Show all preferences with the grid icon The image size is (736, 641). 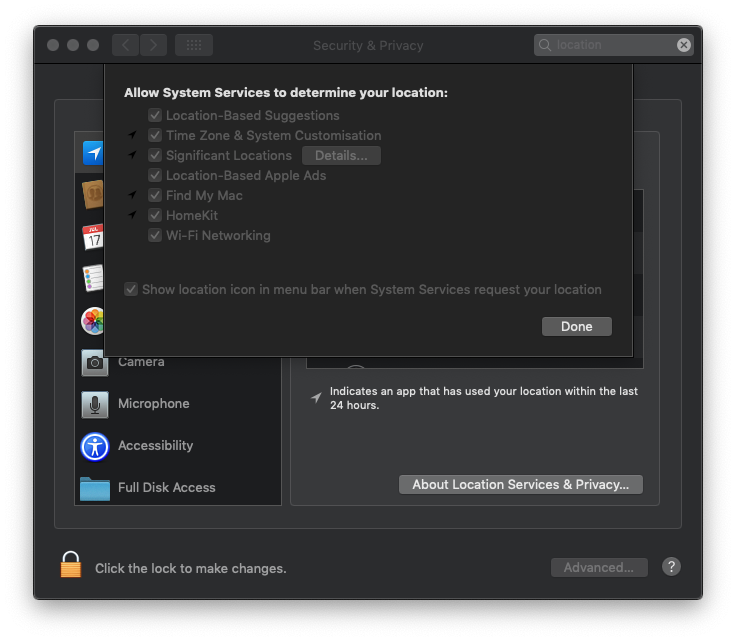194,45
